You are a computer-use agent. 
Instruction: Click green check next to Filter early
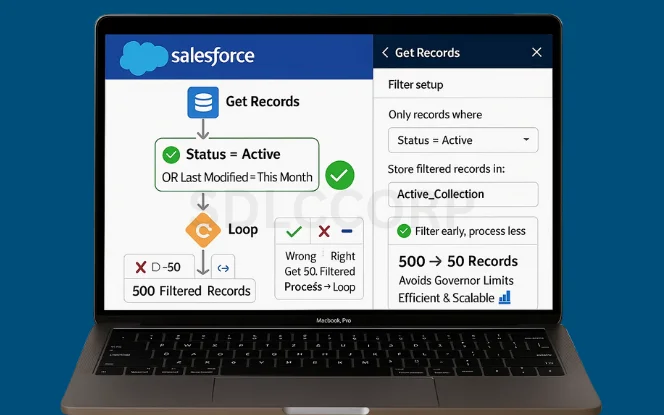click(404, 231)
